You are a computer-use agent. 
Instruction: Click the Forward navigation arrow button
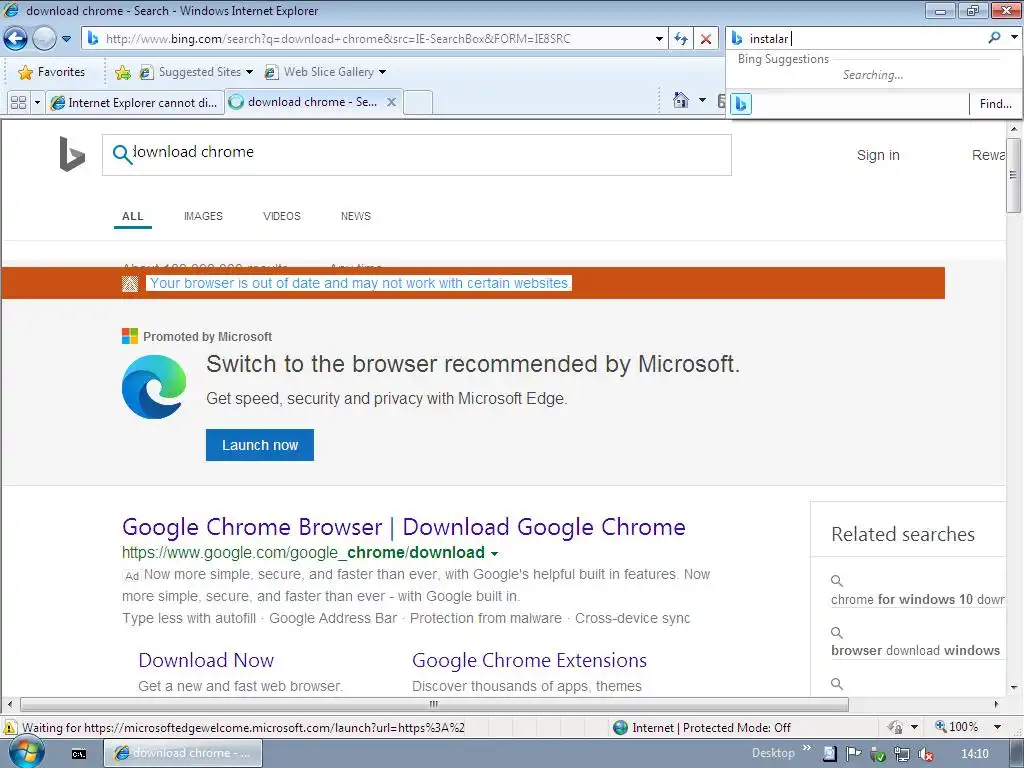coord(44,39)
